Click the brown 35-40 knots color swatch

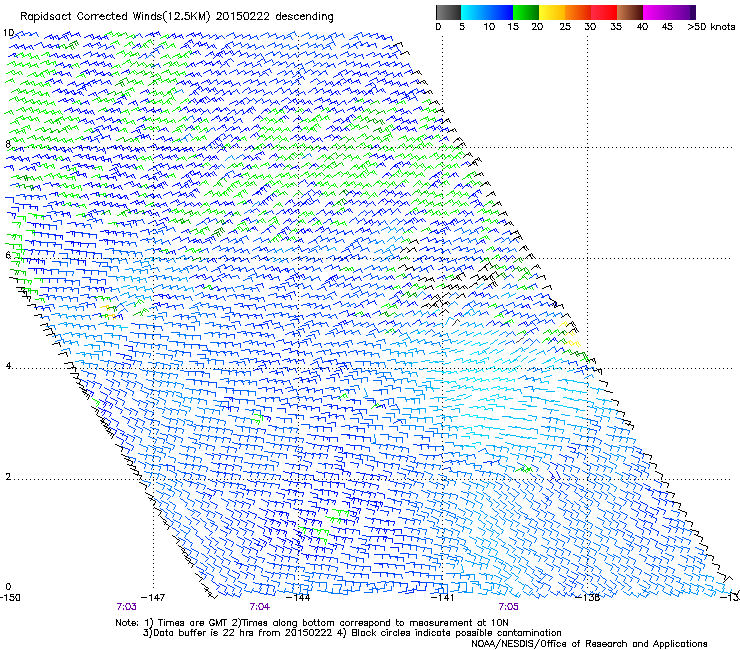point(630,12)
